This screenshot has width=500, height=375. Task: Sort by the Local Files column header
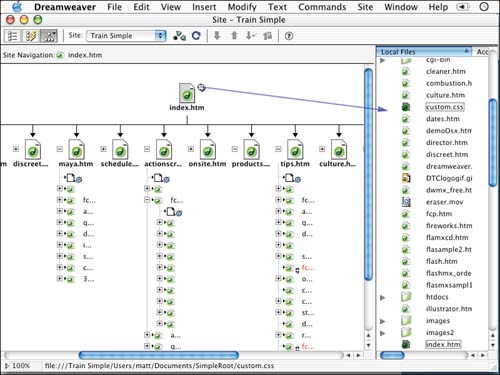click(x=424, y=52)
